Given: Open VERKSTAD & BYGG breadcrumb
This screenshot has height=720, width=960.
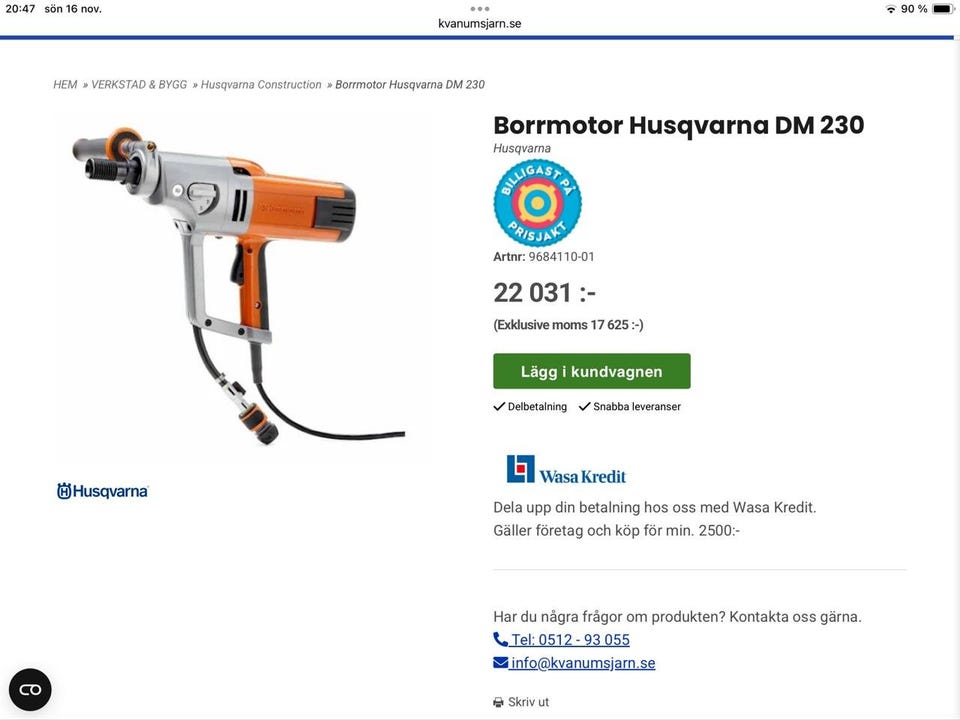Looking at the screenshot, I should (x=139, y=84).
